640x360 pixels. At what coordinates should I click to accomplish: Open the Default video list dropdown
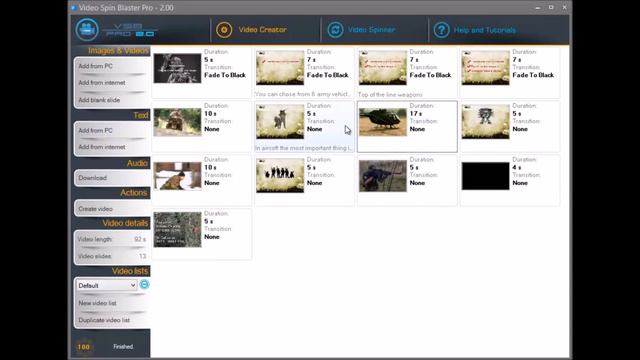tap(107, 285)
